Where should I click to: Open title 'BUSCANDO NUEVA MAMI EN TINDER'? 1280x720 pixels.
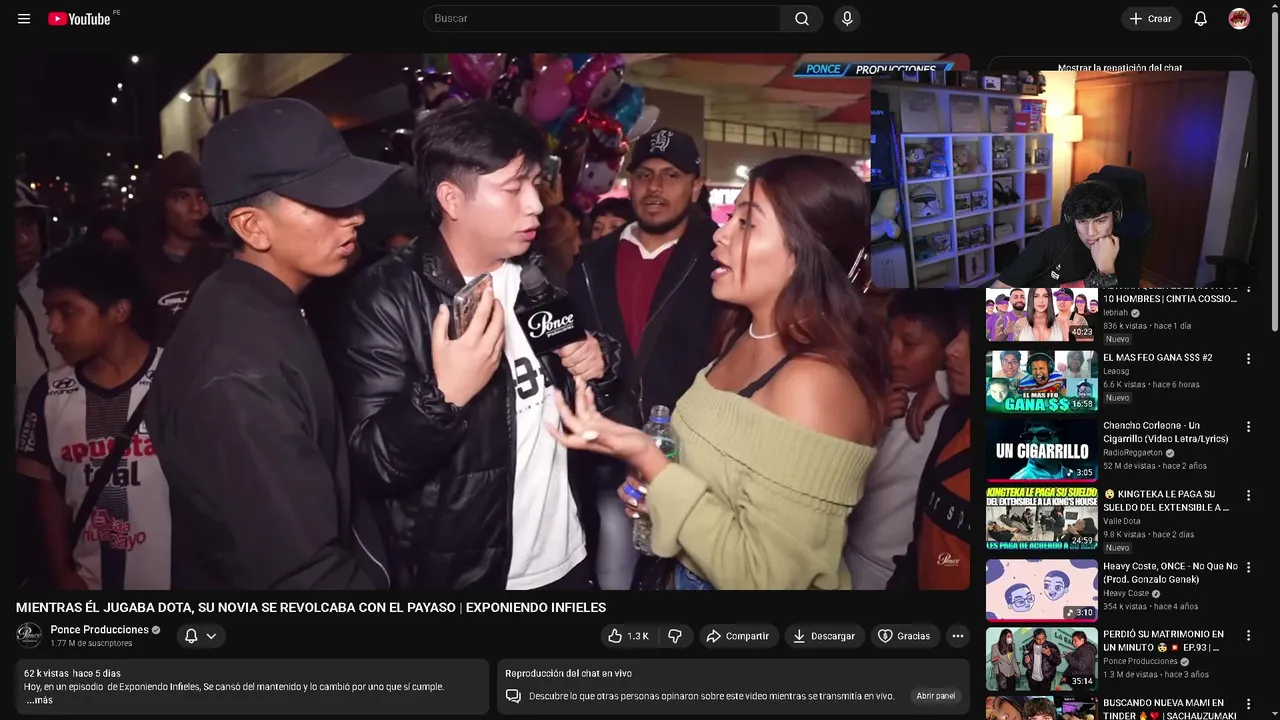point(1170,709)
